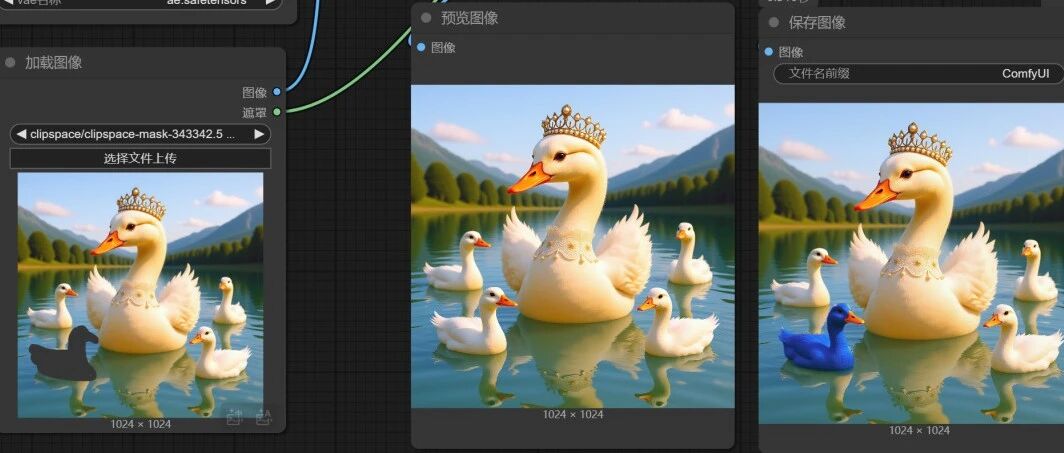Collapse the 加载图像 node using its title dot
The height and width of the screenshot is (453, 1064).
[10, 63]
